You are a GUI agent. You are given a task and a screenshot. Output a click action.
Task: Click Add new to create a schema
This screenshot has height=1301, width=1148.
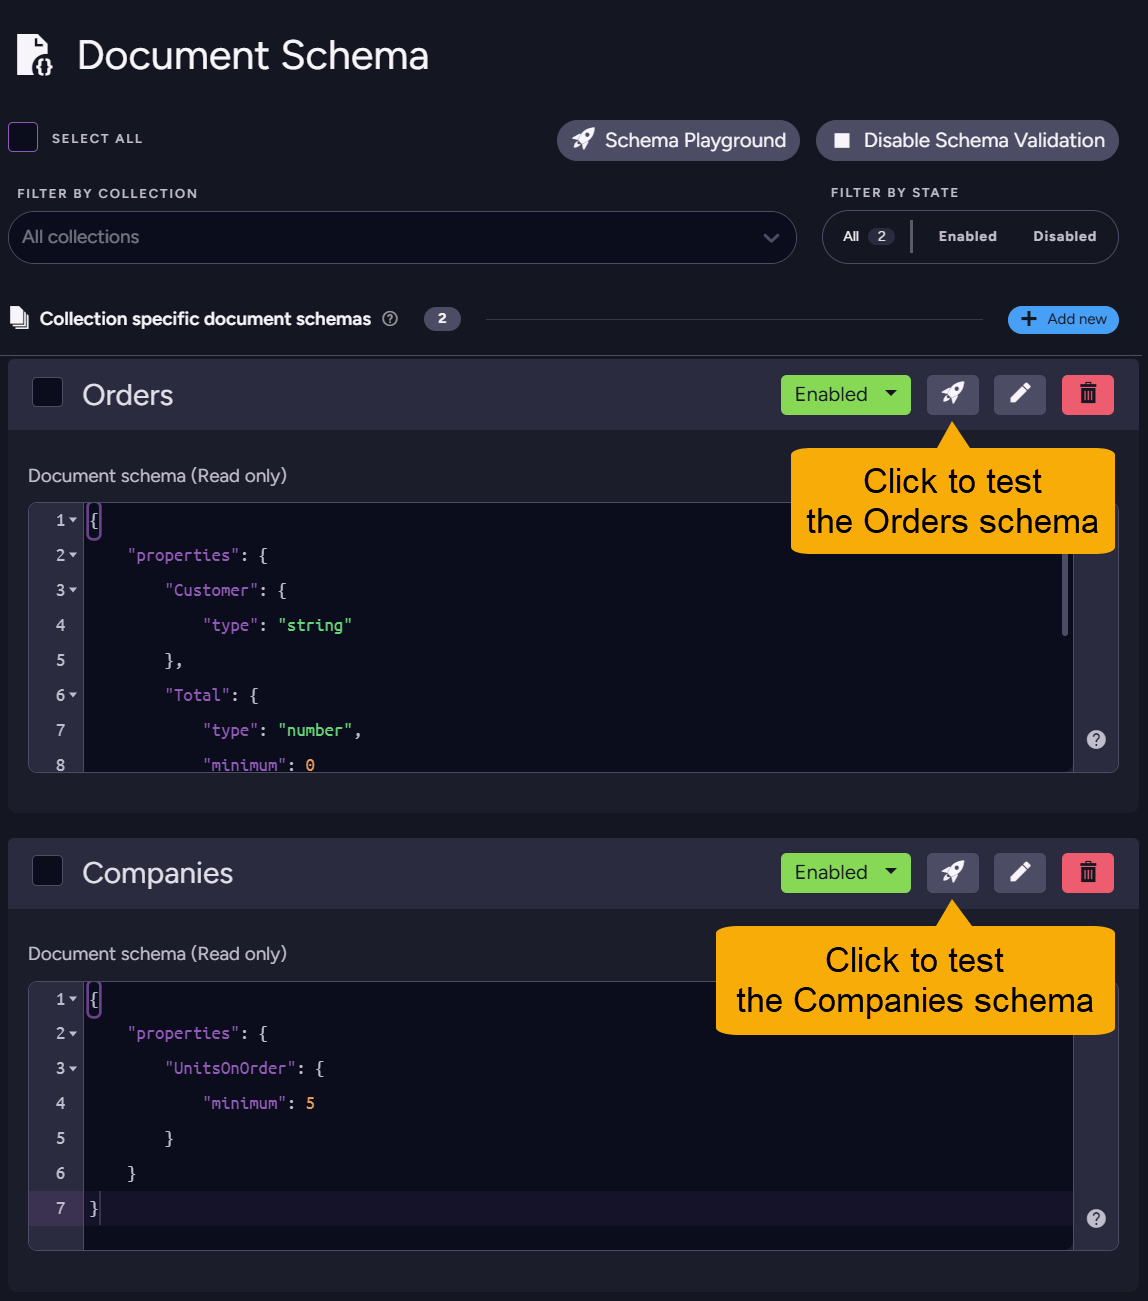click(x=1063, y=319)
